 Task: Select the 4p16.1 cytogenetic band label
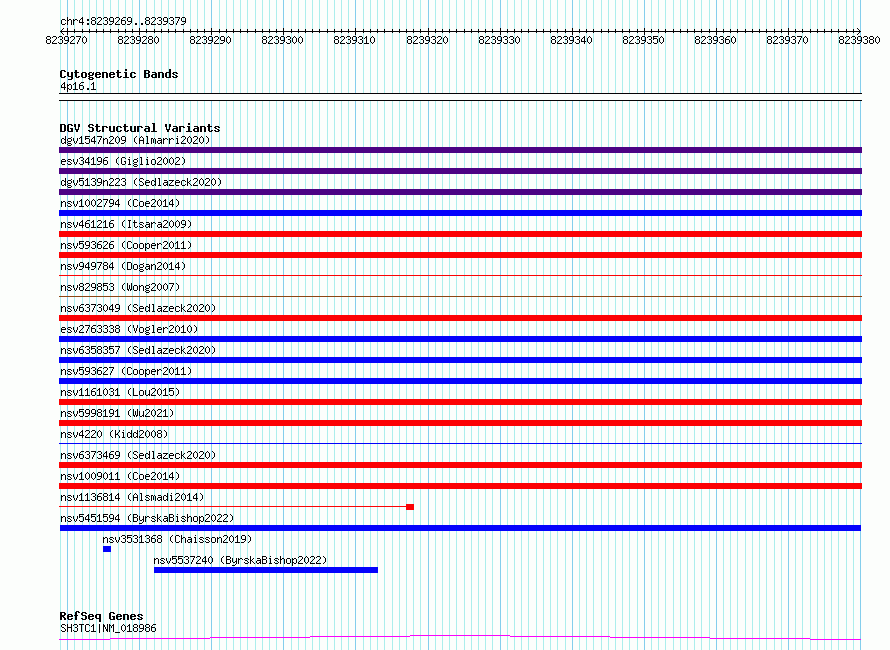(x=78, y=86)
